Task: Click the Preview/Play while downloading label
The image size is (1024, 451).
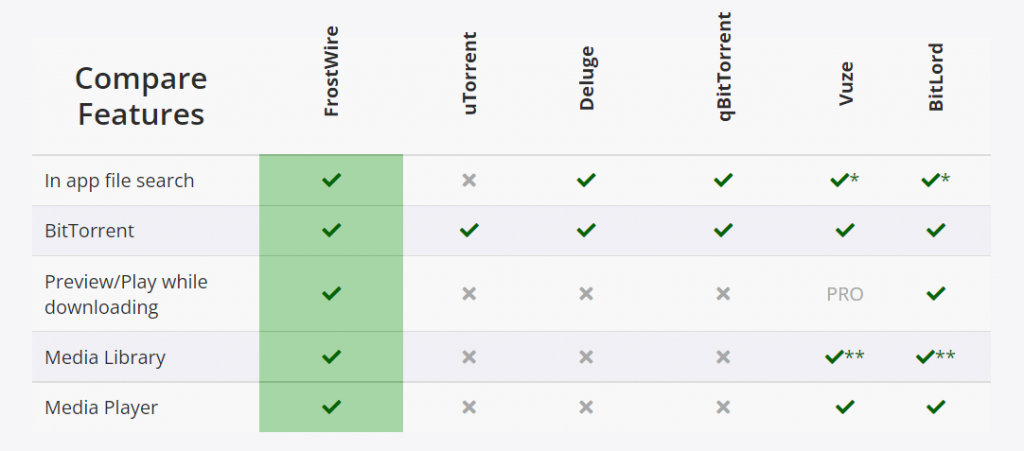Action: point(126,294)
